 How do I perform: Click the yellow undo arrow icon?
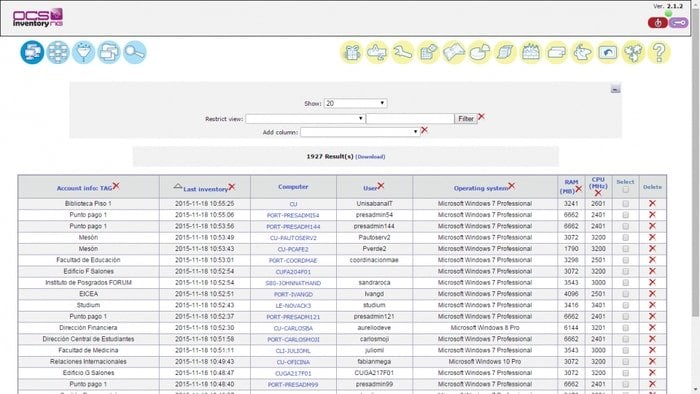pos(608,52)
